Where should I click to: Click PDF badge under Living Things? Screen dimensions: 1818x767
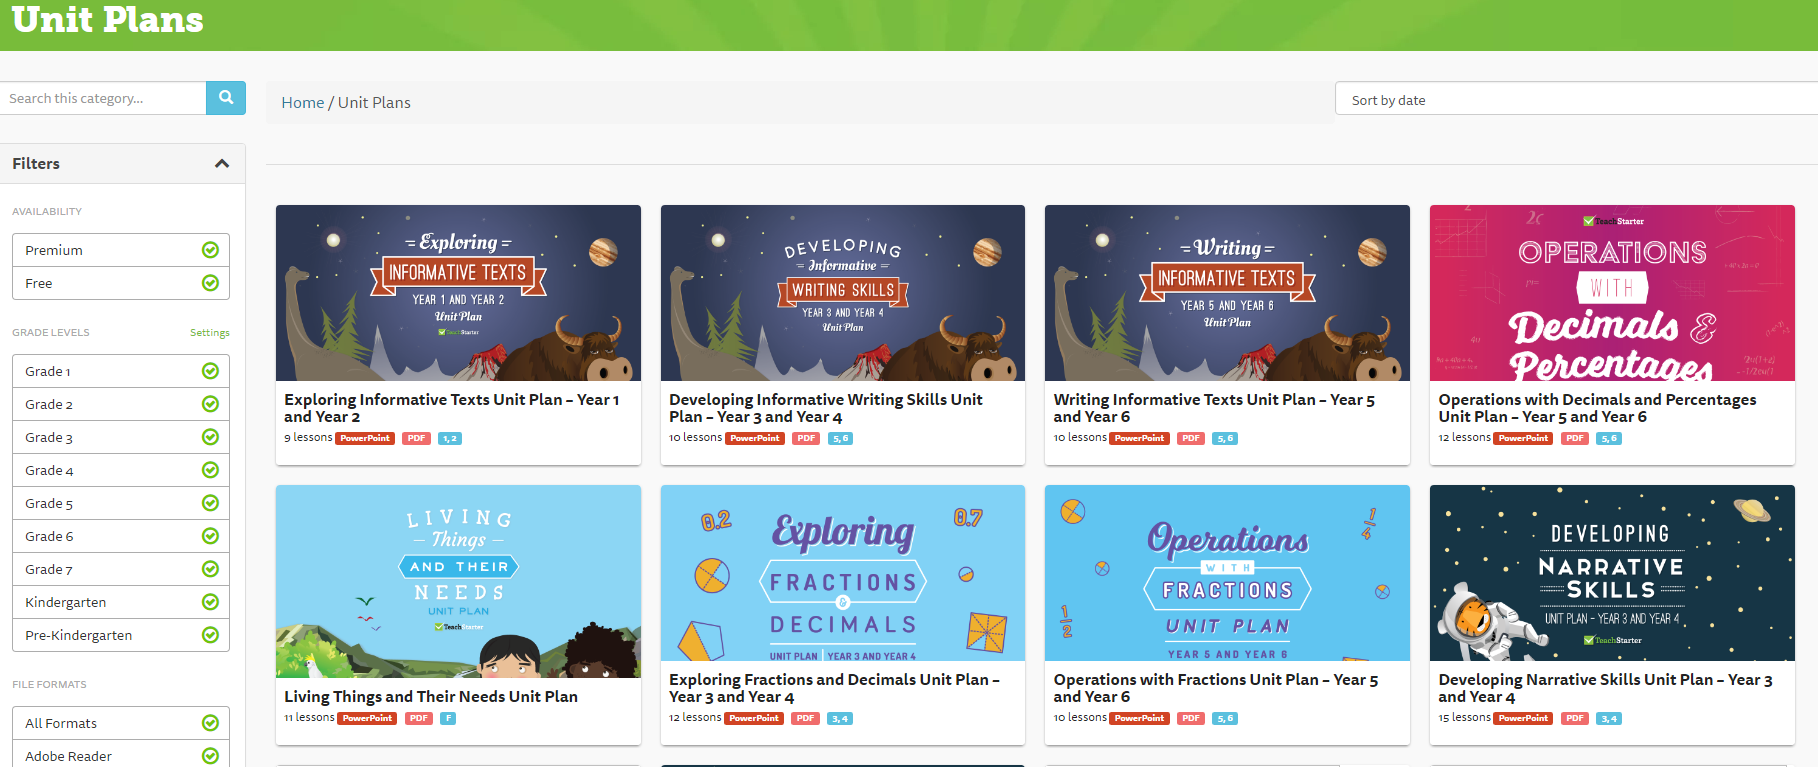[x=418, y=718]
